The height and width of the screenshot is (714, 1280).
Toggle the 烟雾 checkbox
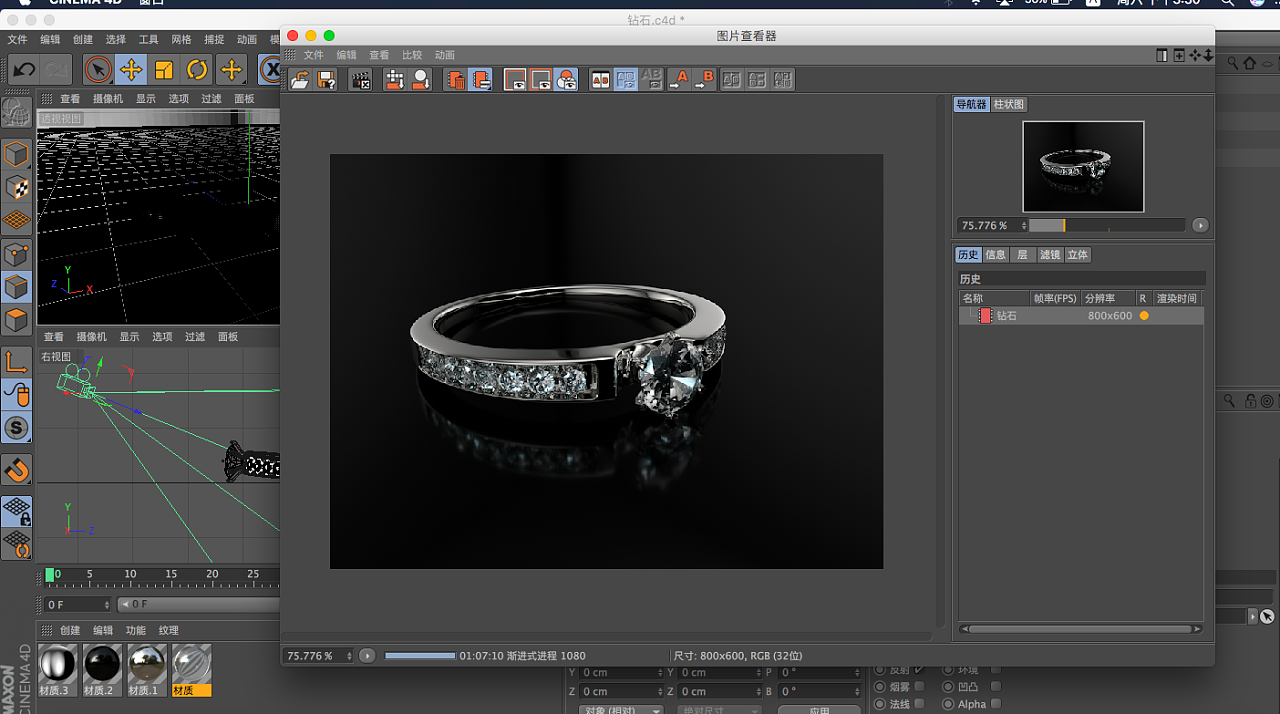click(919, 687)
